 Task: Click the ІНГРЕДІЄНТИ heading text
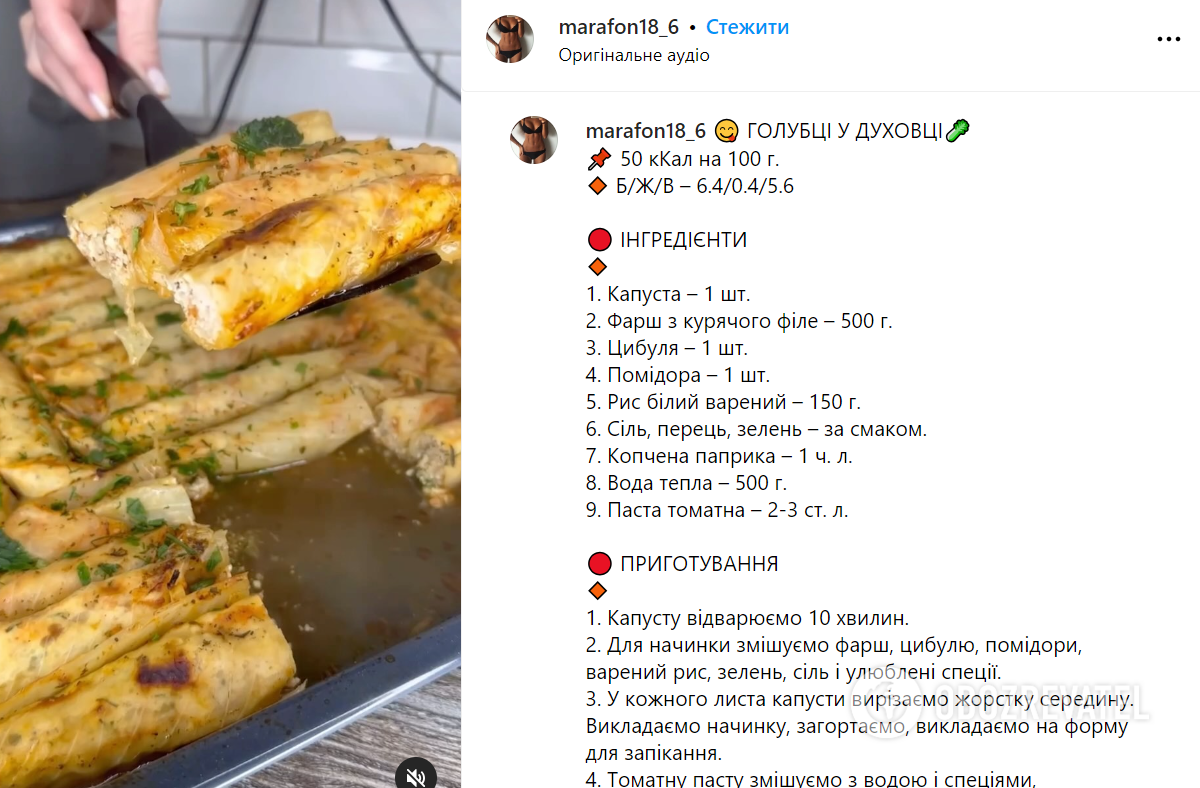pos(684,240)
